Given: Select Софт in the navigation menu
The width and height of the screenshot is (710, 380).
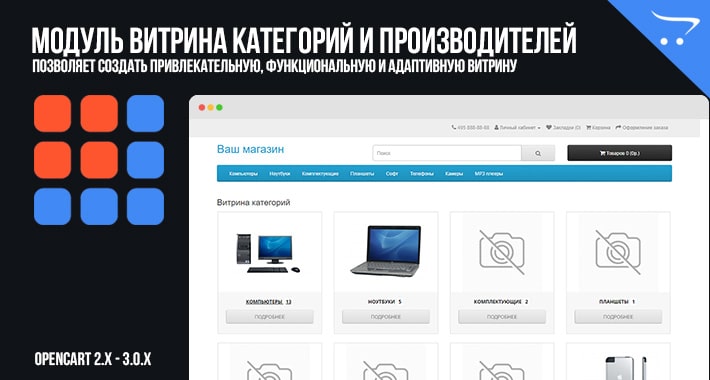Looking at the screenshot, I should (392, 174).
